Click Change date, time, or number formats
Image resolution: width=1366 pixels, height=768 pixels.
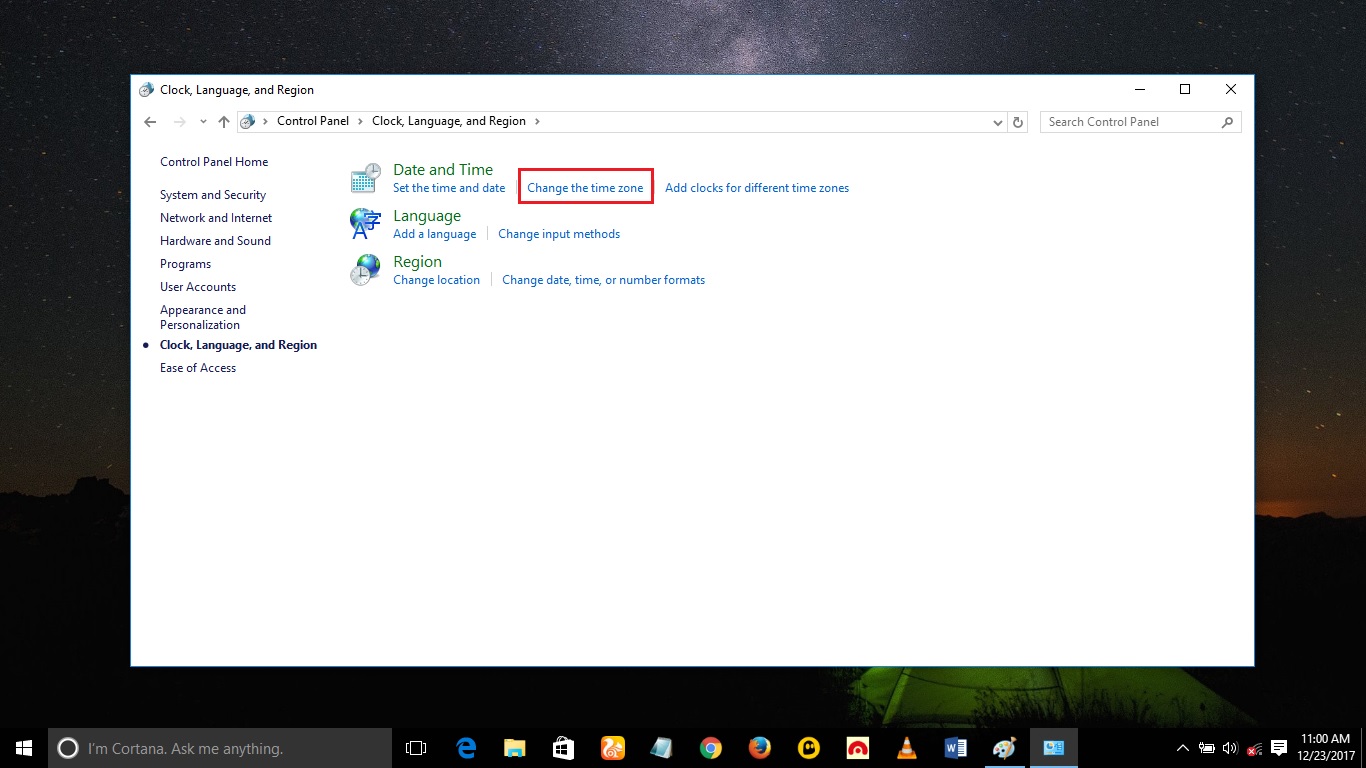pyautogui.click(x=603, y=280)
